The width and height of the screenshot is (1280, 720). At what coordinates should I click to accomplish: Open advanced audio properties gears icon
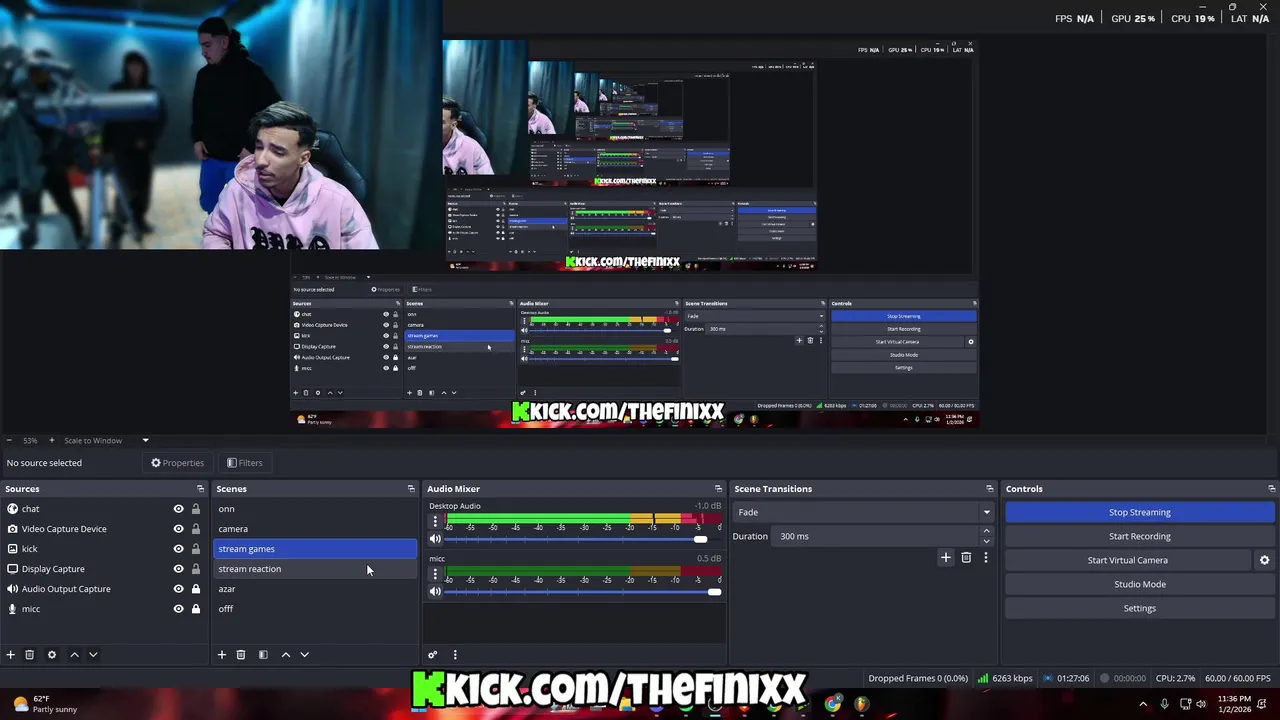tap(433, 655)
